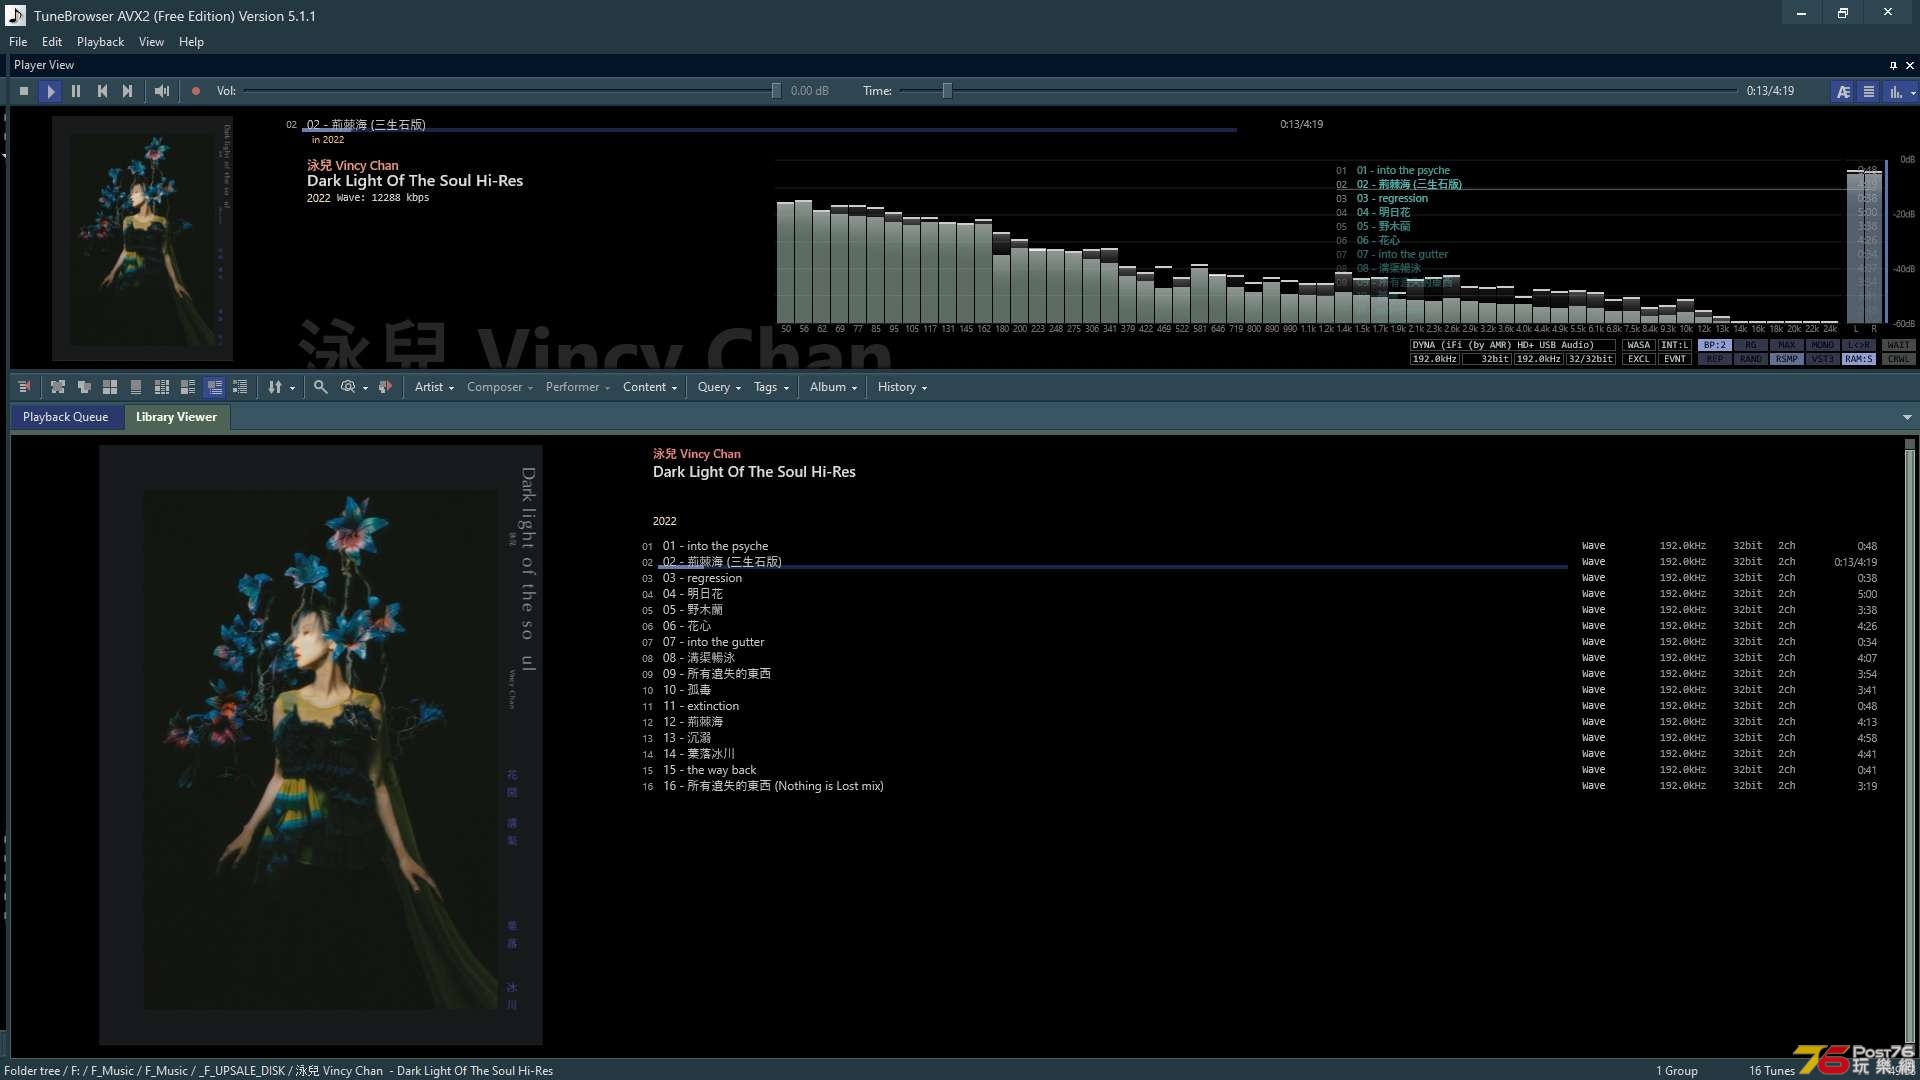Open the View menu

point(151,42)
